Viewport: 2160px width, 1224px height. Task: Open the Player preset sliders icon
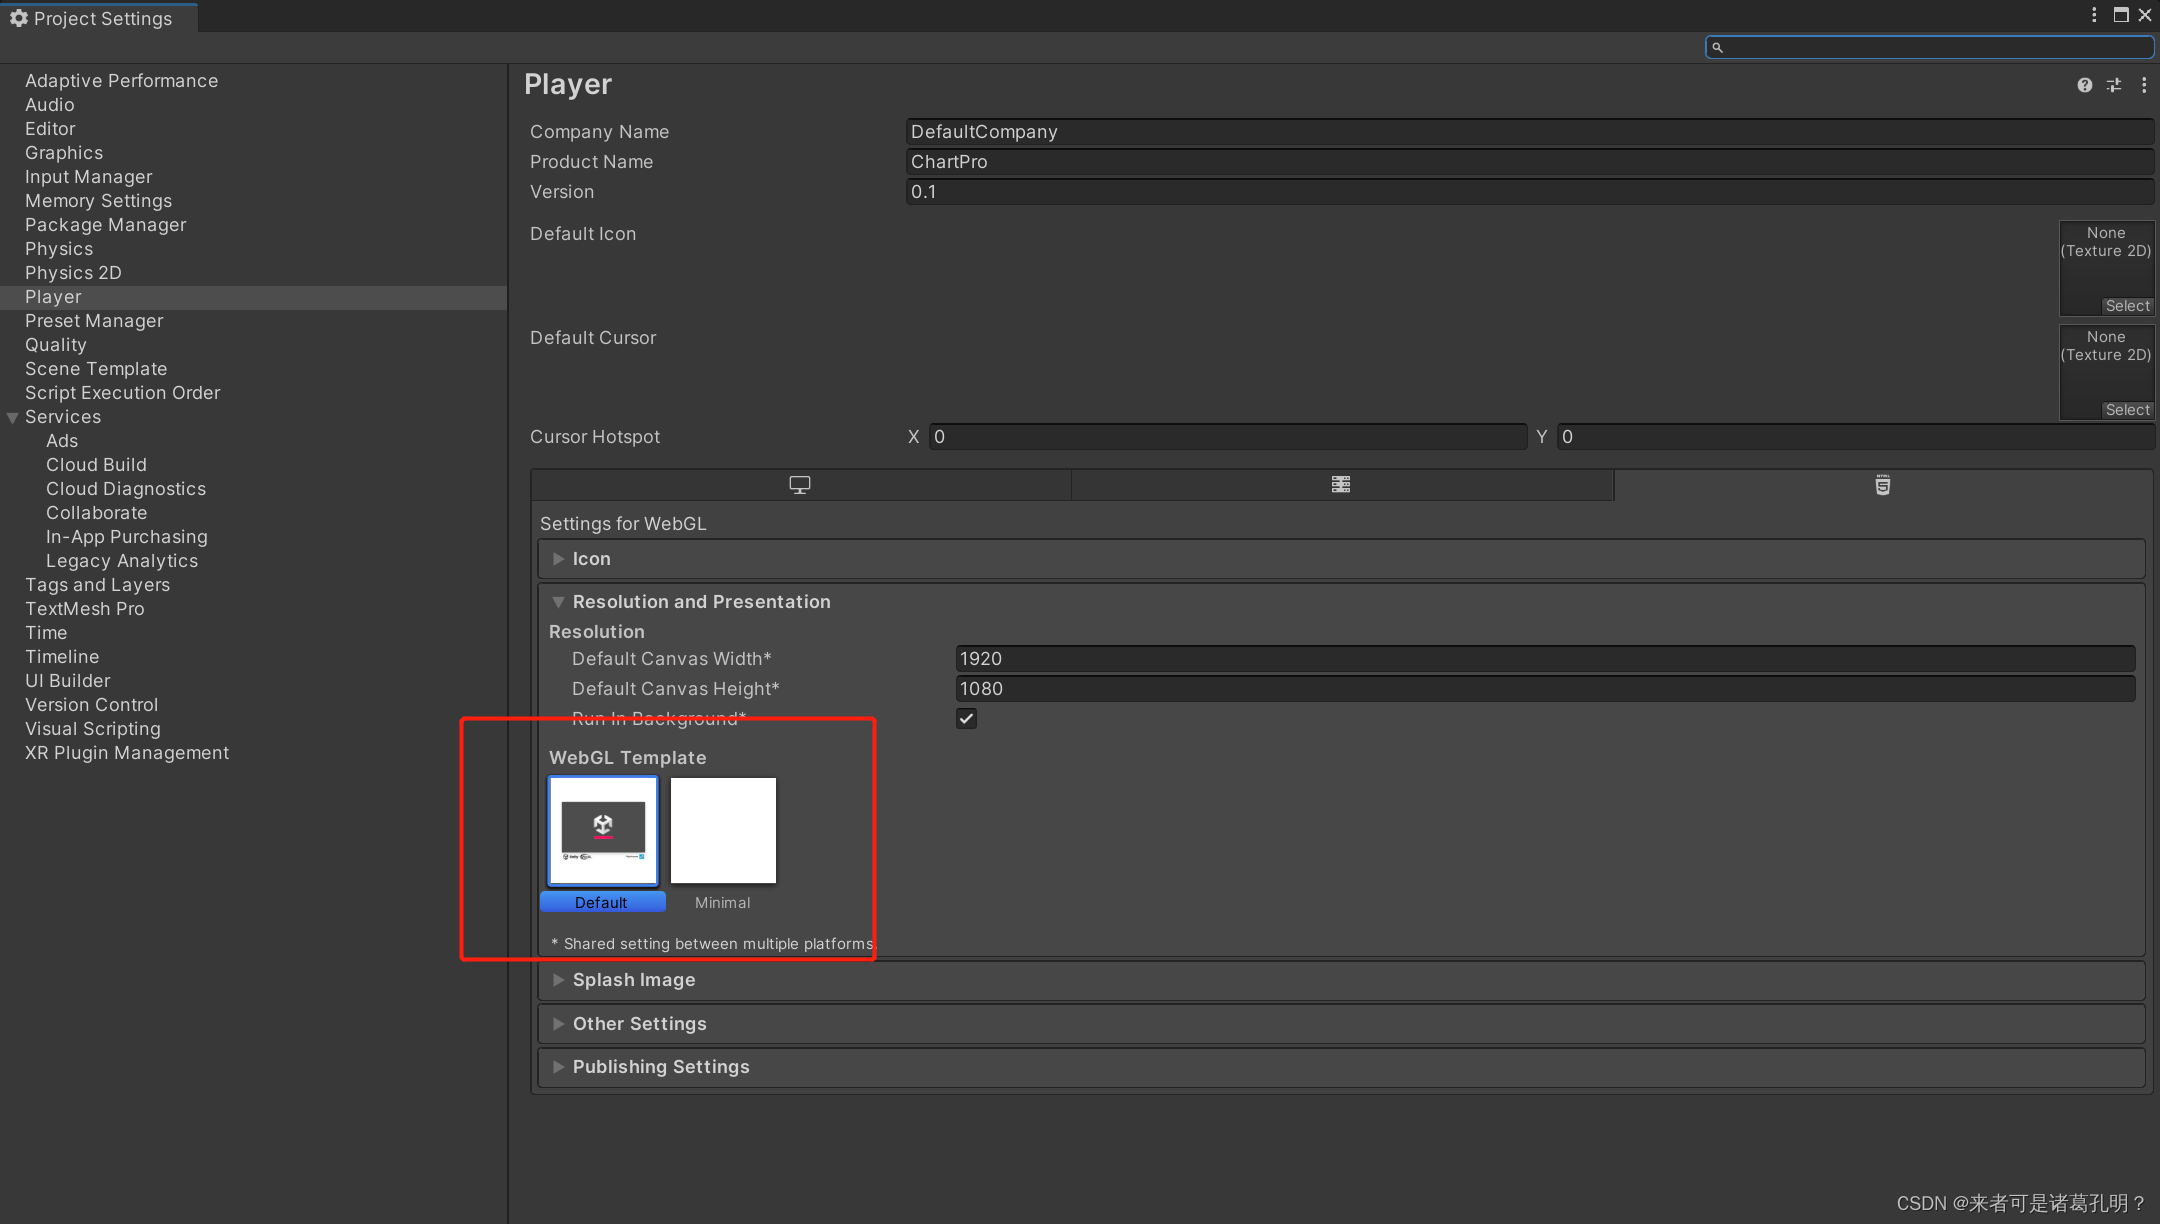pos(2114,85)
